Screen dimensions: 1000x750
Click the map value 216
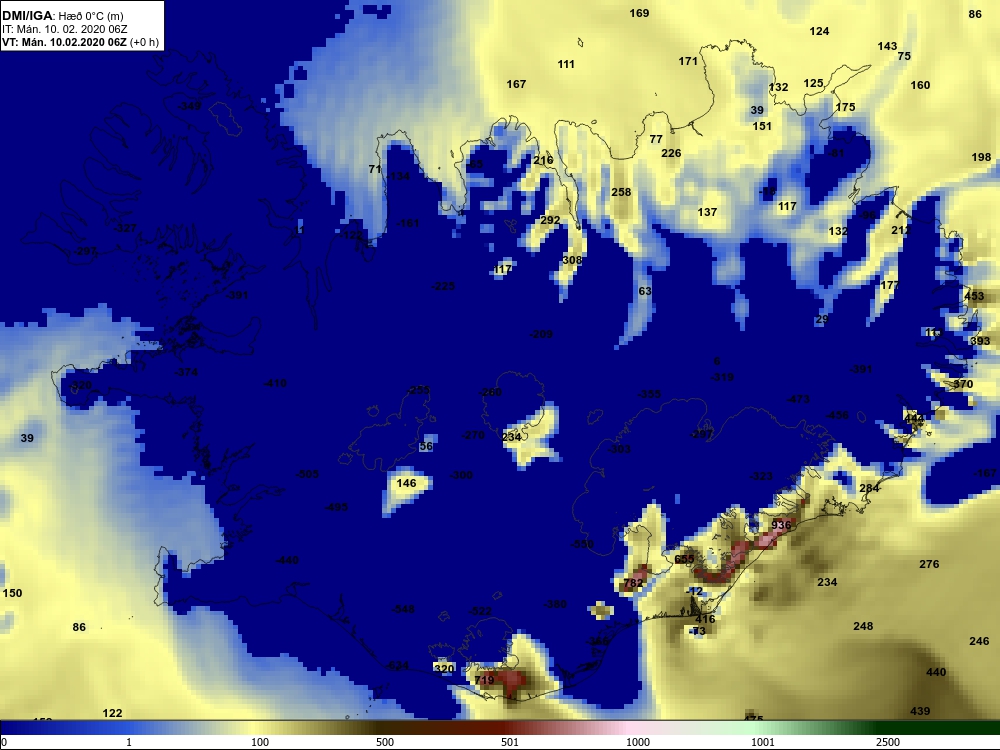point(543,160)
